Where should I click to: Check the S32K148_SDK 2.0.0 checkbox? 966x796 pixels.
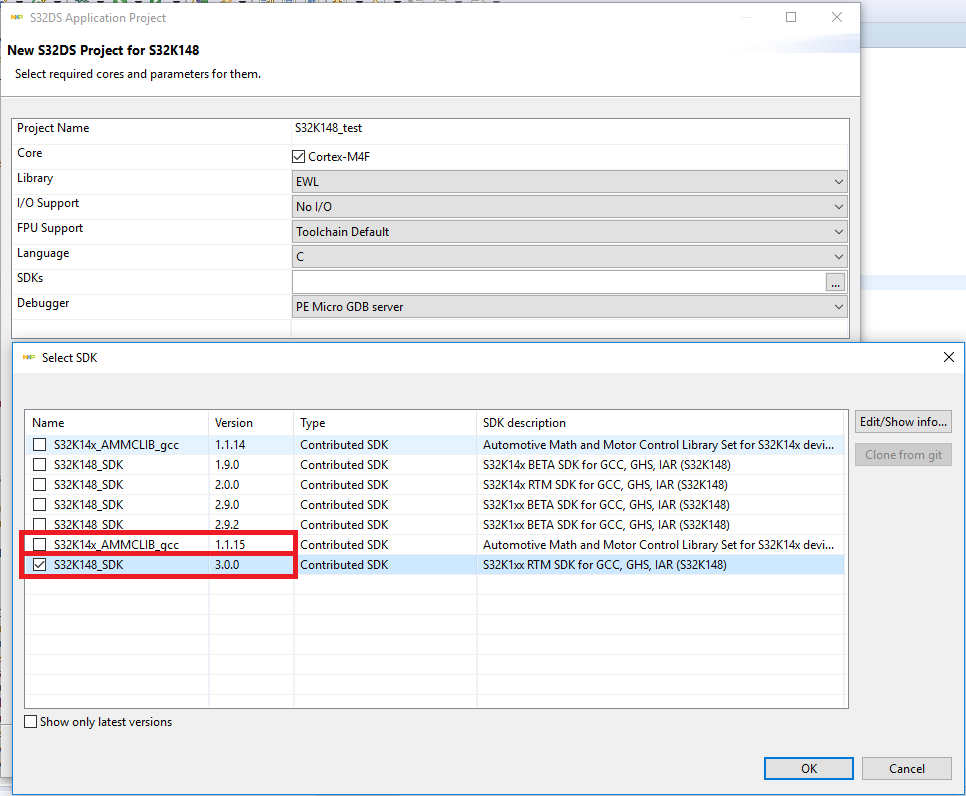(39, 484)
